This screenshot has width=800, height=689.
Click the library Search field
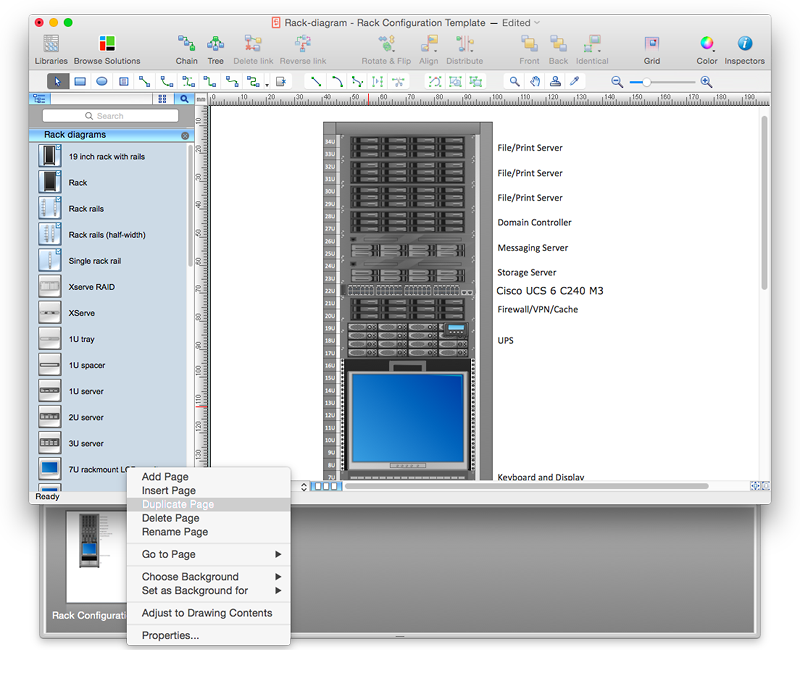pos(110,116)
